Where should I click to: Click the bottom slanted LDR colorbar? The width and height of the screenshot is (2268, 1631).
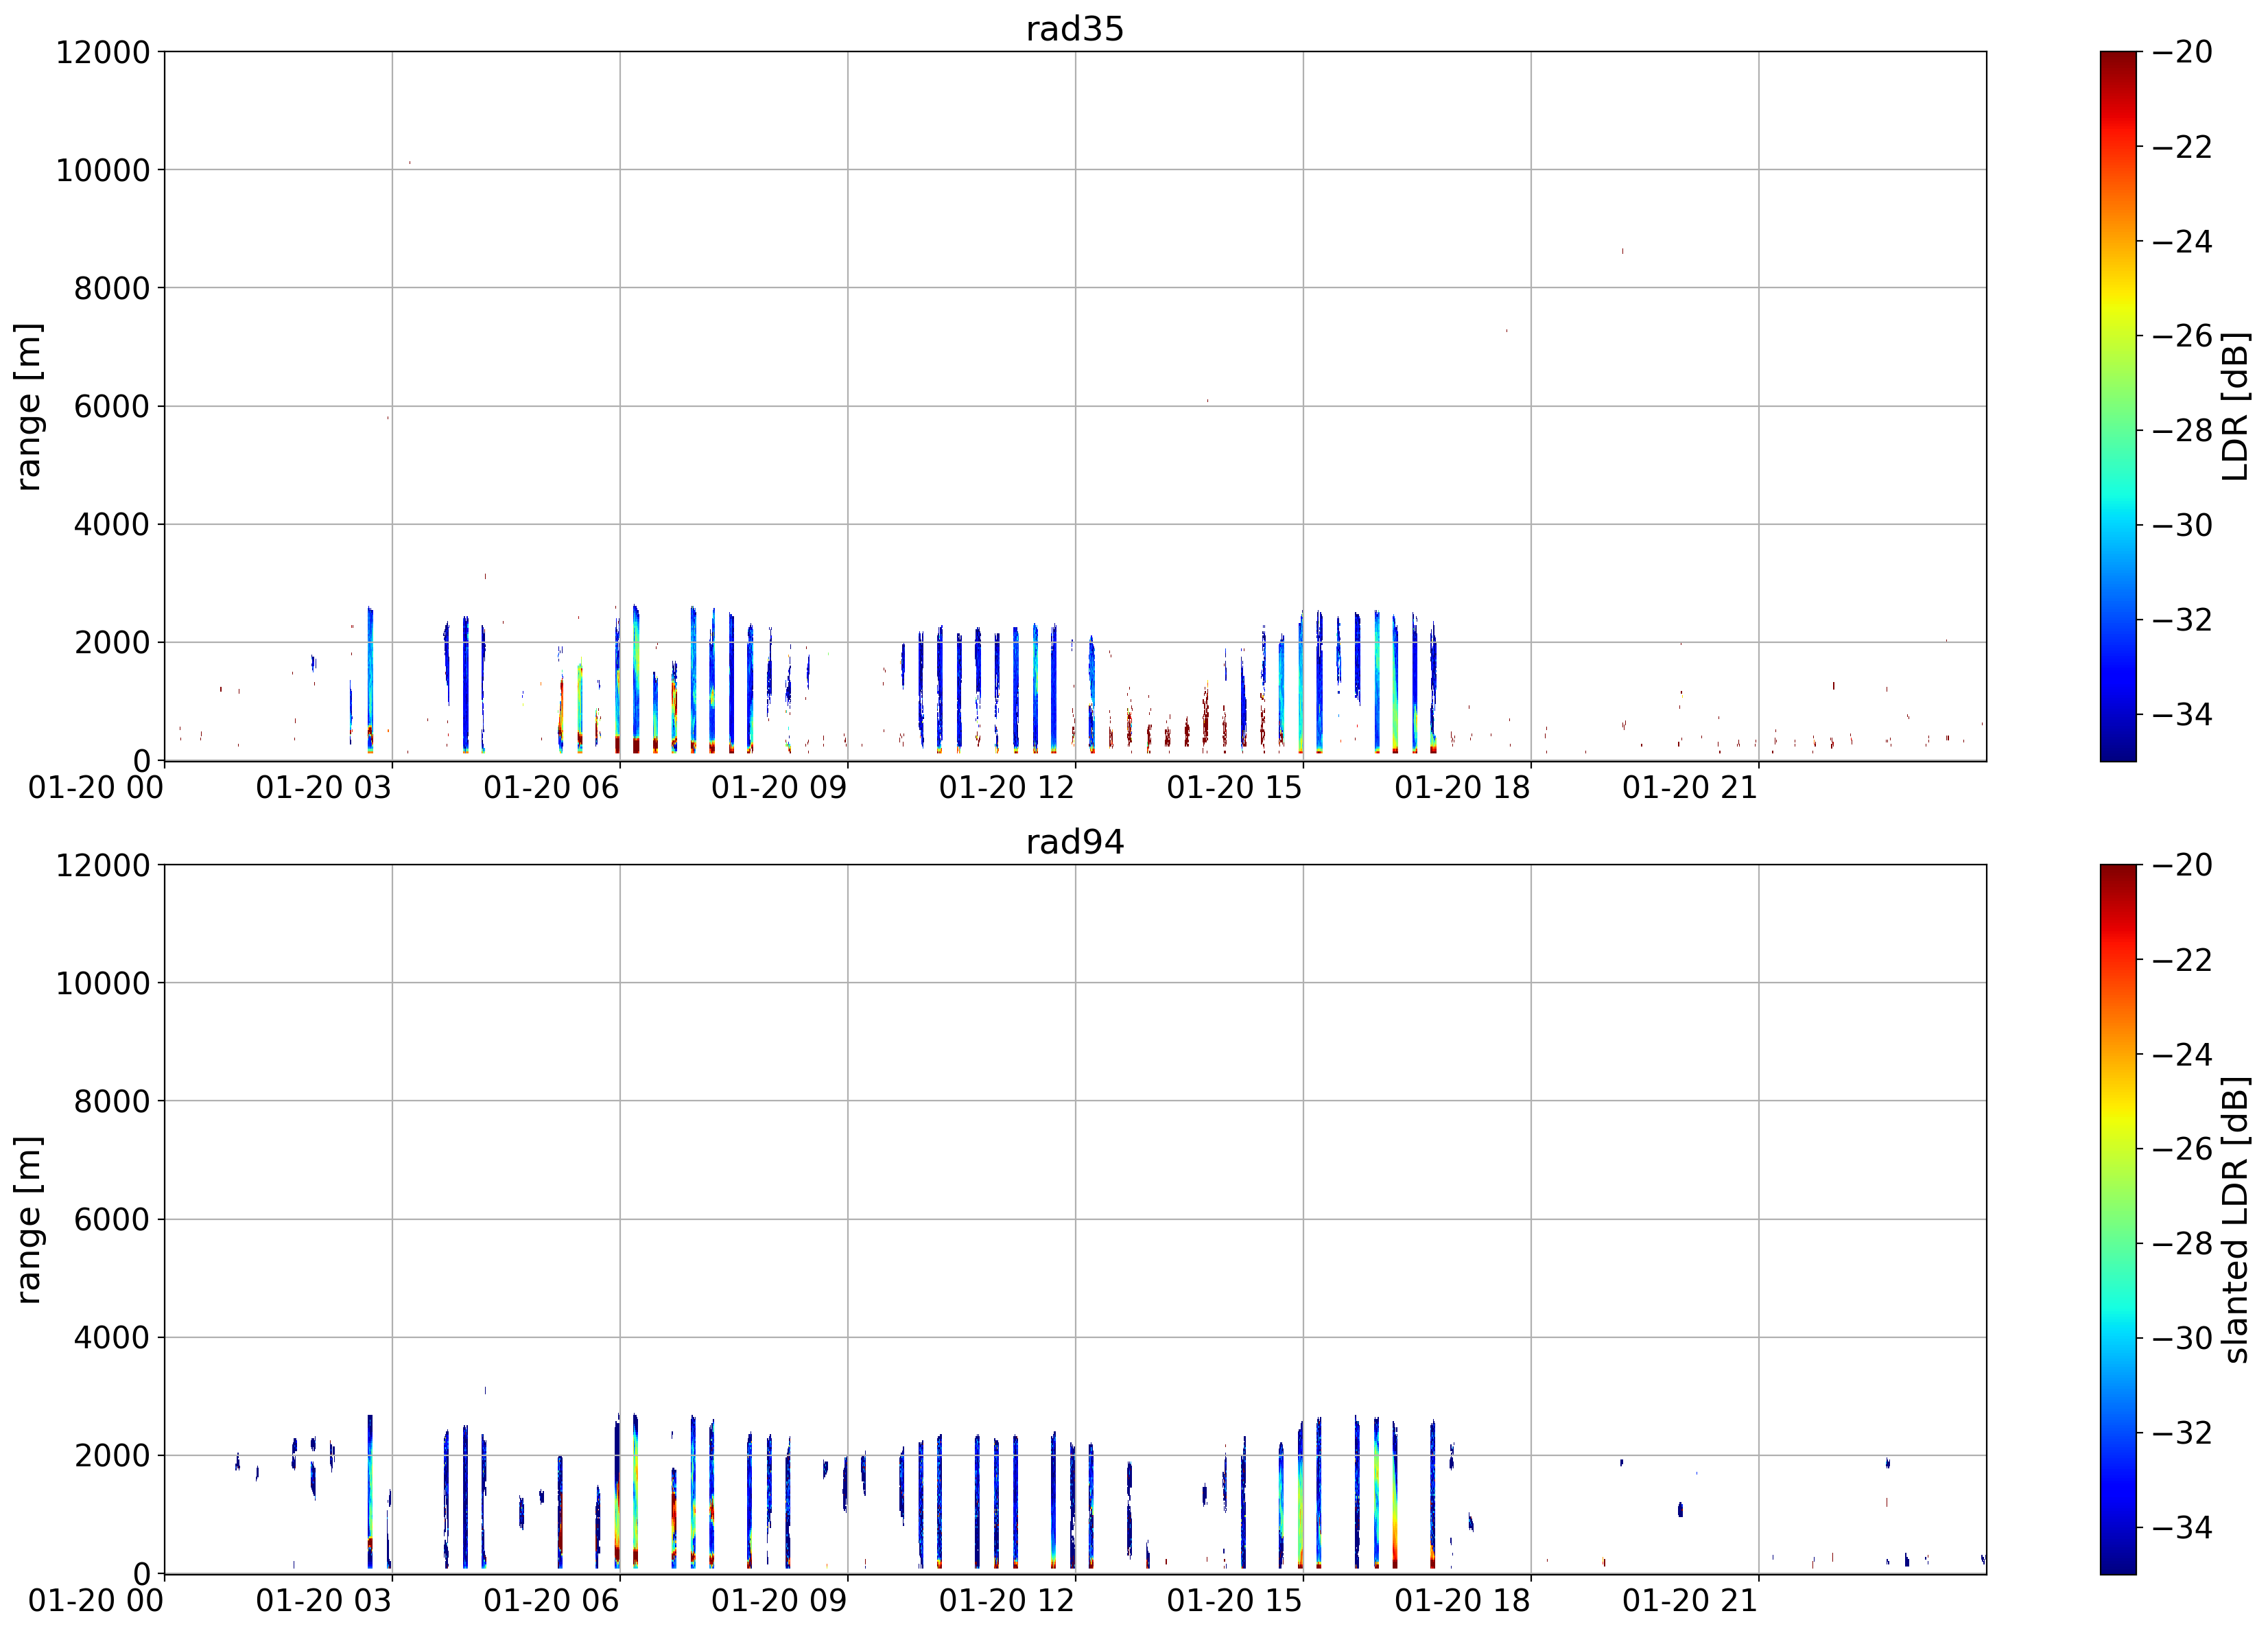tap(2118, 1219)
